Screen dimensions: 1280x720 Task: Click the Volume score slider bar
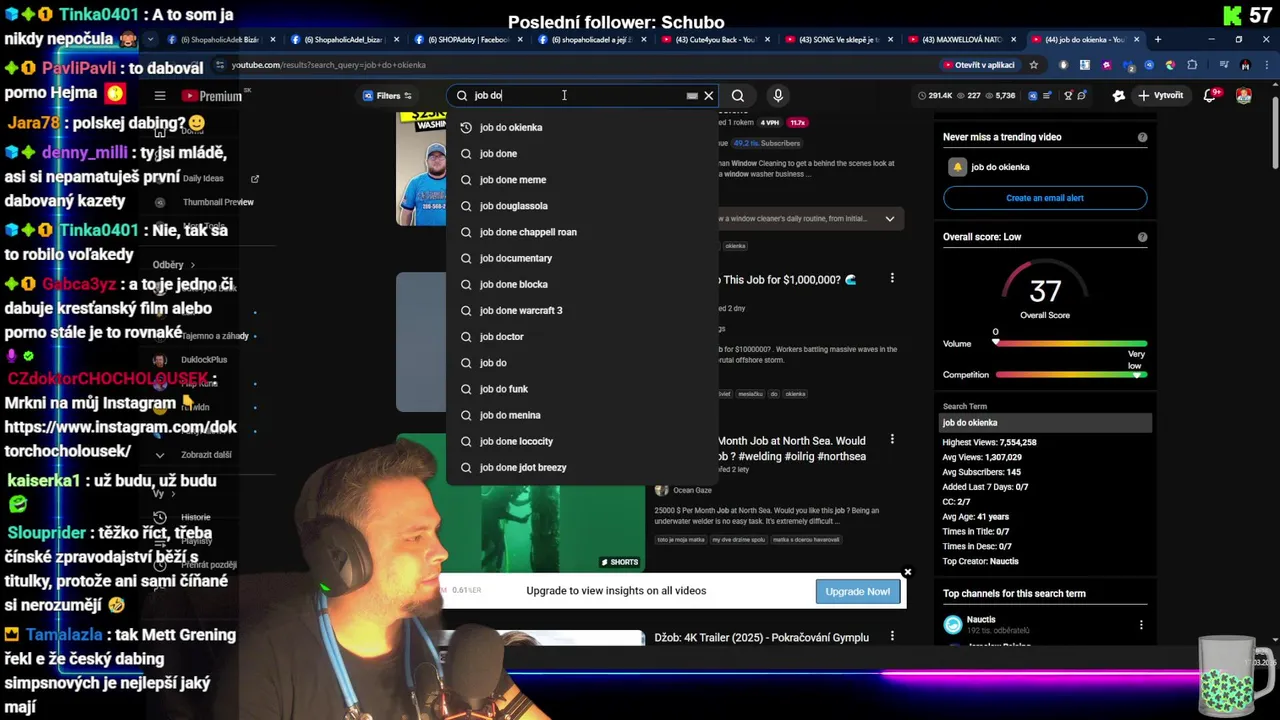[1070, 343]
